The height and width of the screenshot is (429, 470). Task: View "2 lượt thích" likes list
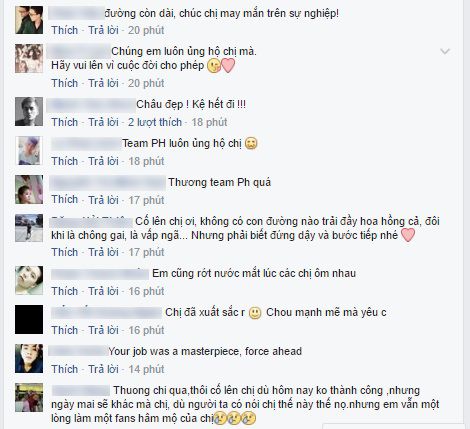click(x=155, y=122)
